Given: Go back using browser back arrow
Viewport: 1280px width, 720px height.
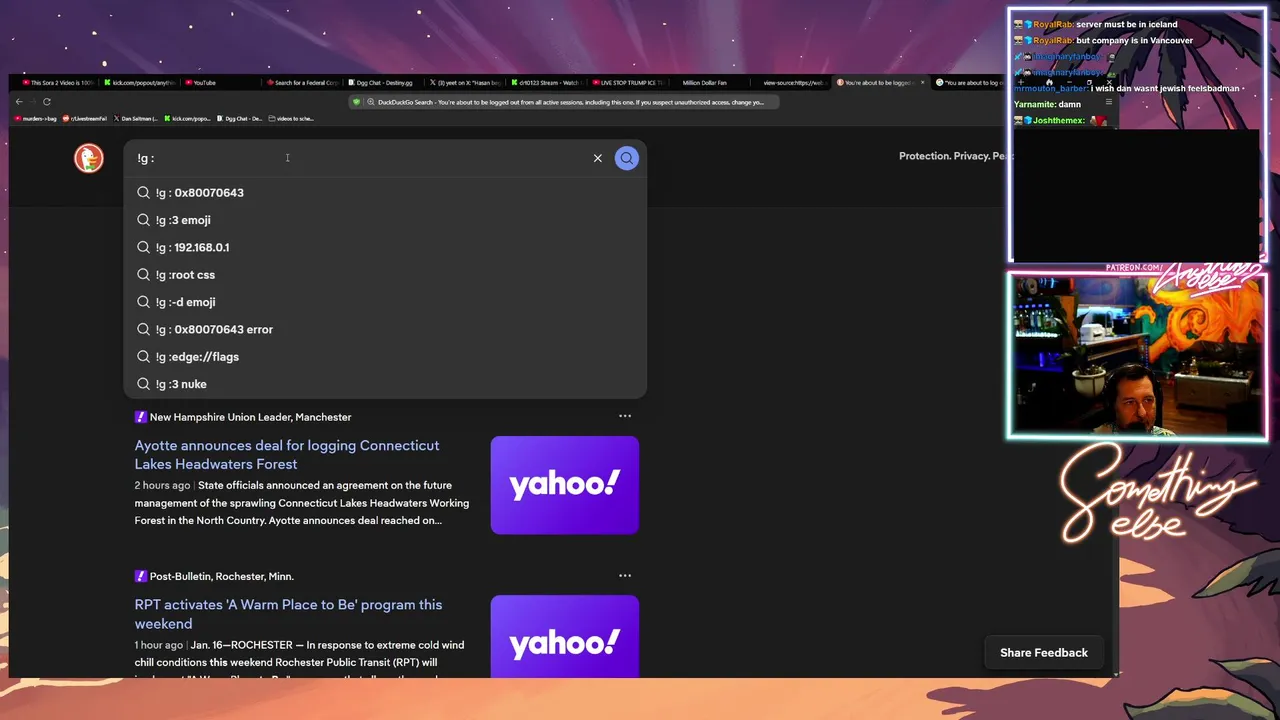Looking at the screenshot, I should (x=19, y=102).
